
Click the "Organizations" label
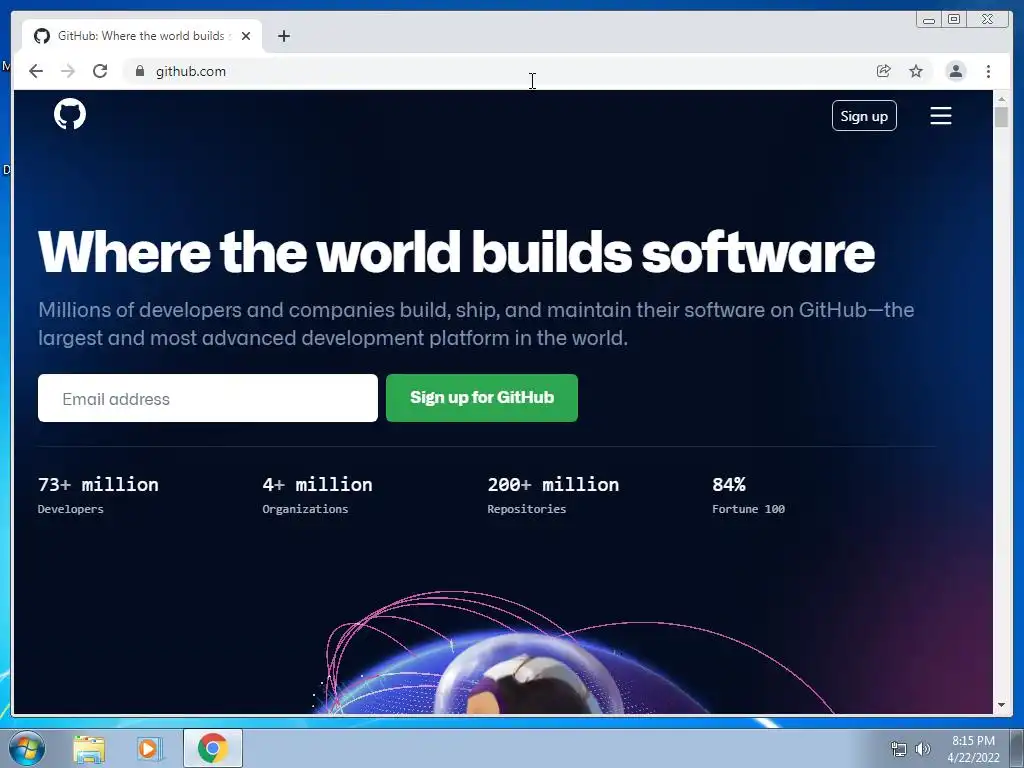coord(305,509)
